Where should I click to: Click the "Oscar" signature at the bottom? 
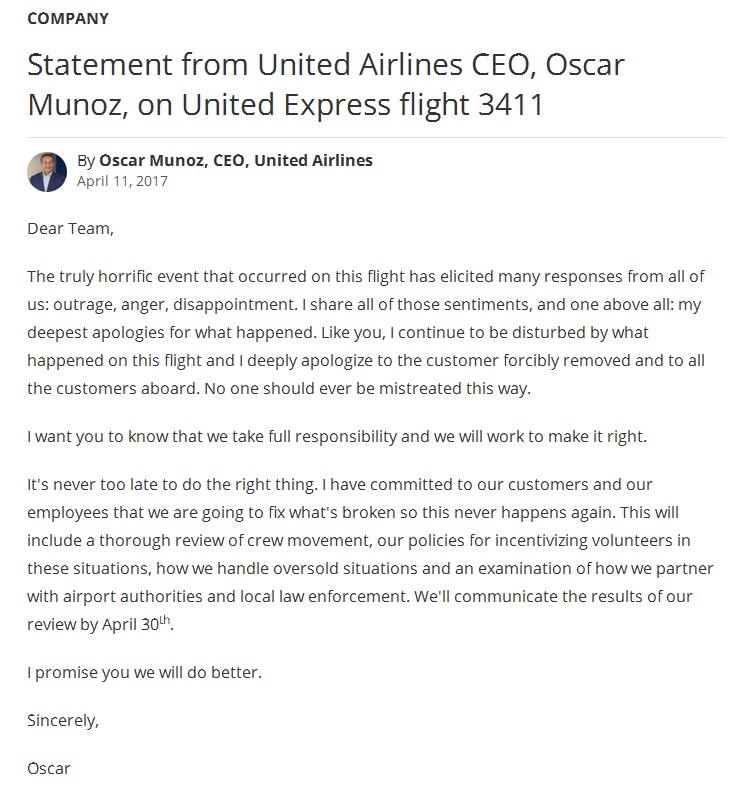point(49,769)
